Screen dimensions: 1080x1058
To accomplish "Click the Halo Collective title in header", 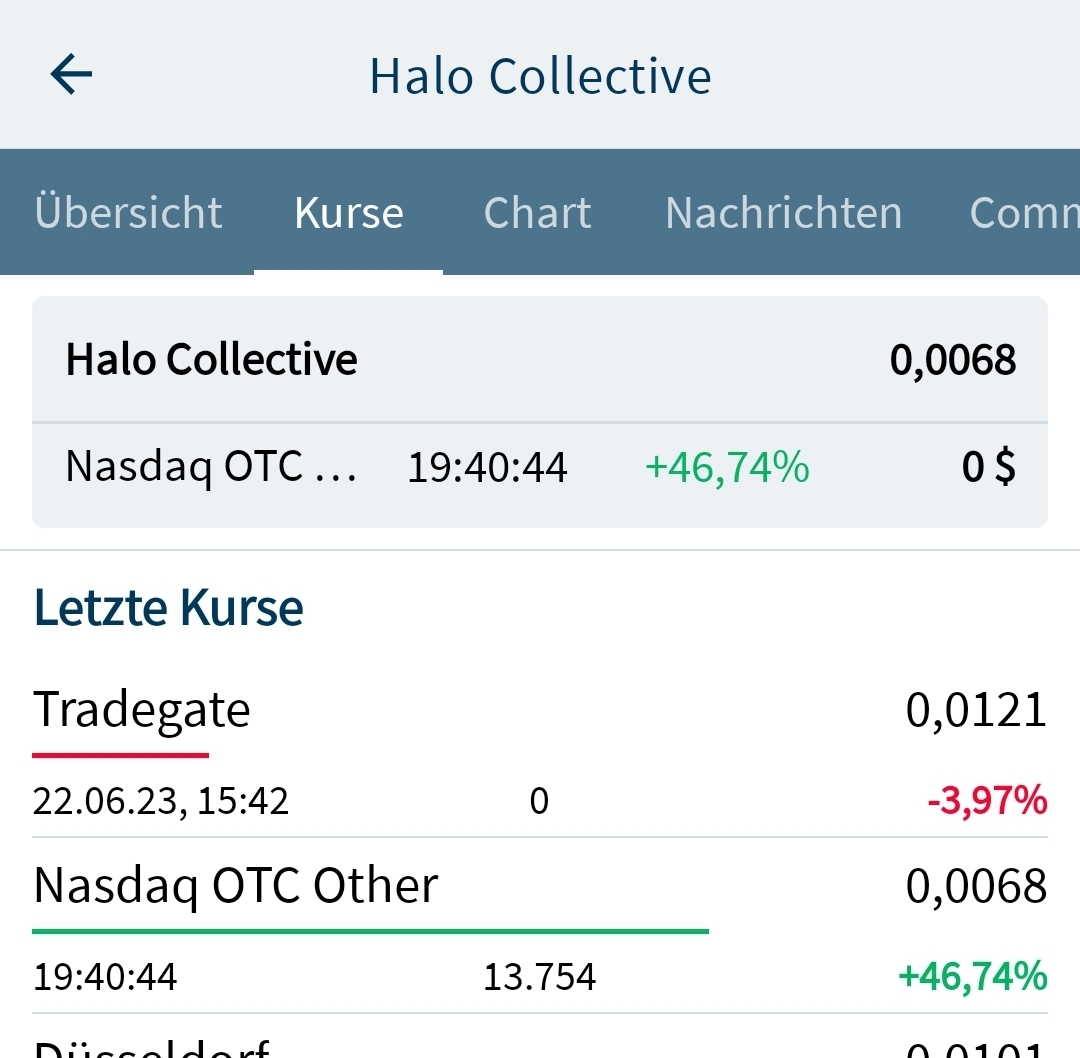I will (540, 74).
